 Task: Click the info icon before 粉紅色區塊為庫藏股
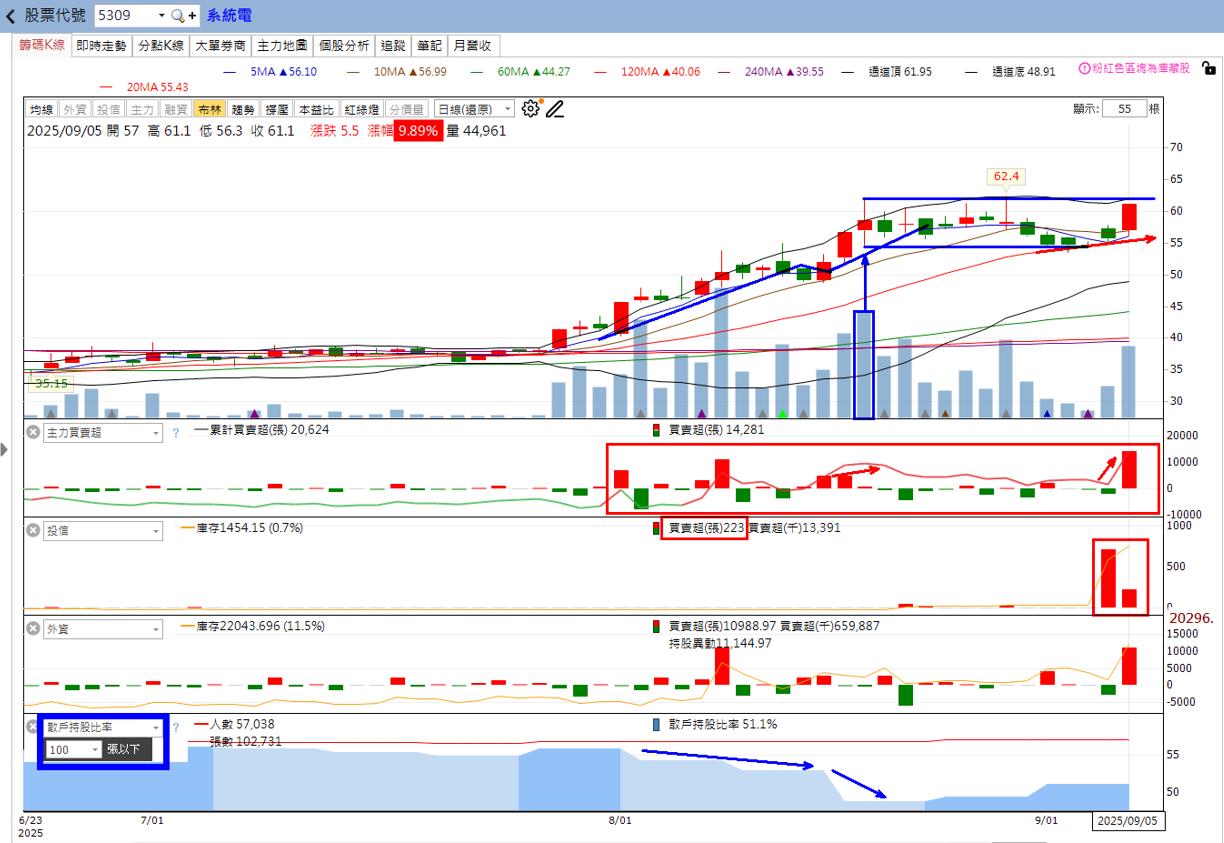(x=1083, y=66)
